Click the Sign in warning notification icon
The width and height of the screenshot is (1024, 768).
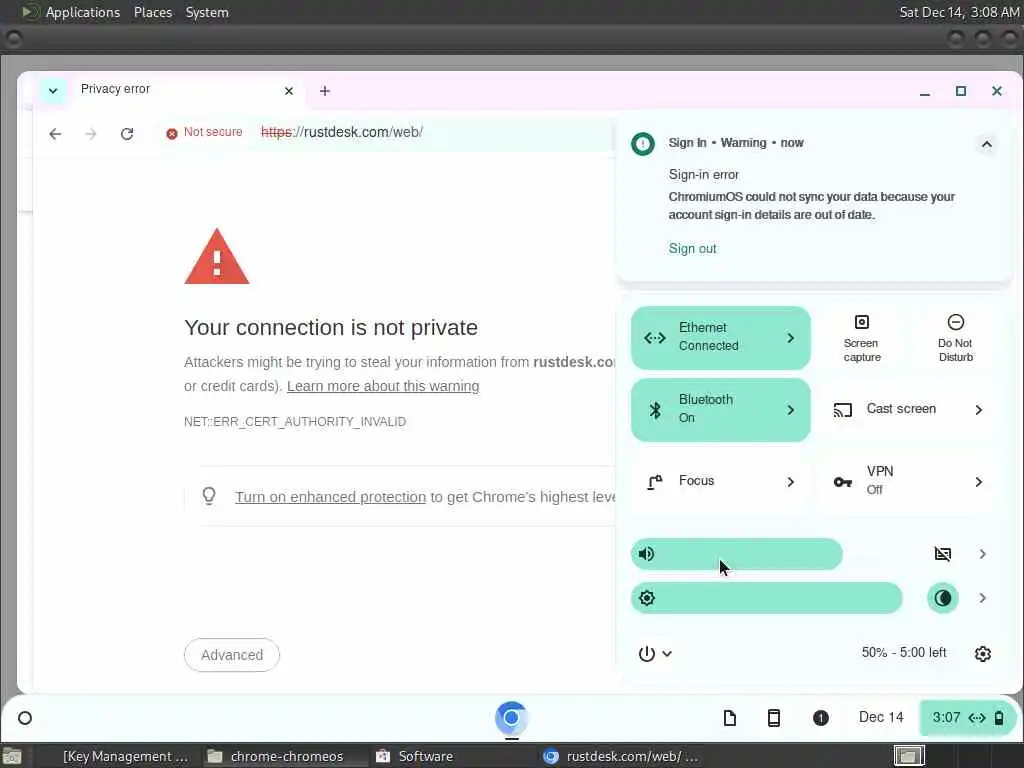[x=643, y=144]
